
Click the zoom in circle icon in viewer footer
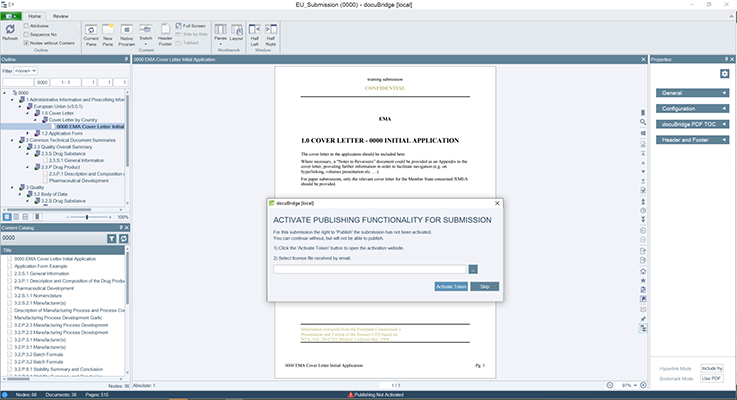[x=643, y=385]
